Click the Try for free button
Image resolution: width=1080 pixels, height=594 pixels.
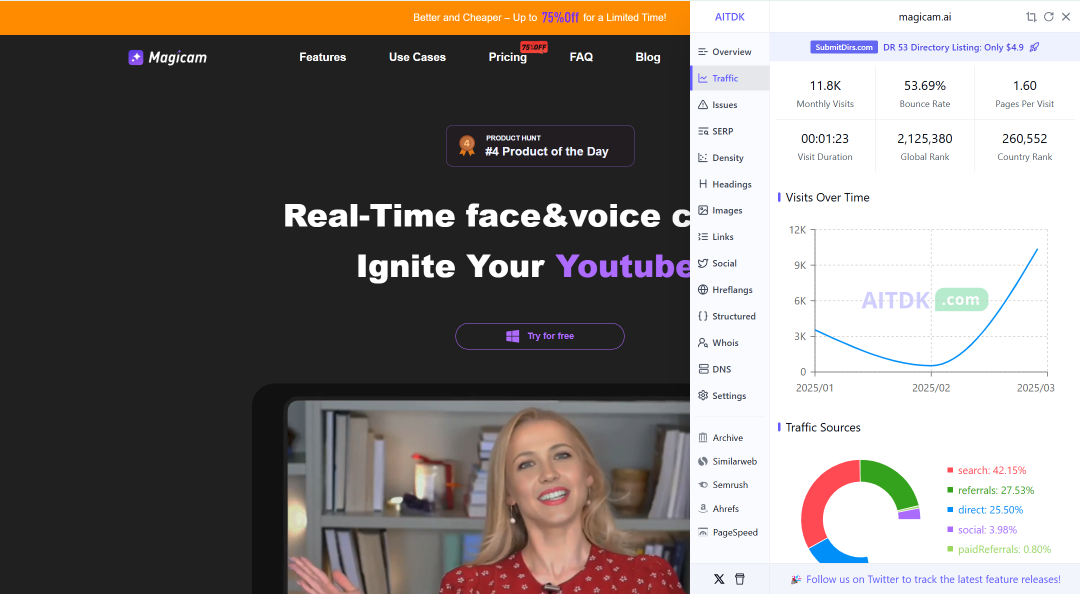click(540, 336)
